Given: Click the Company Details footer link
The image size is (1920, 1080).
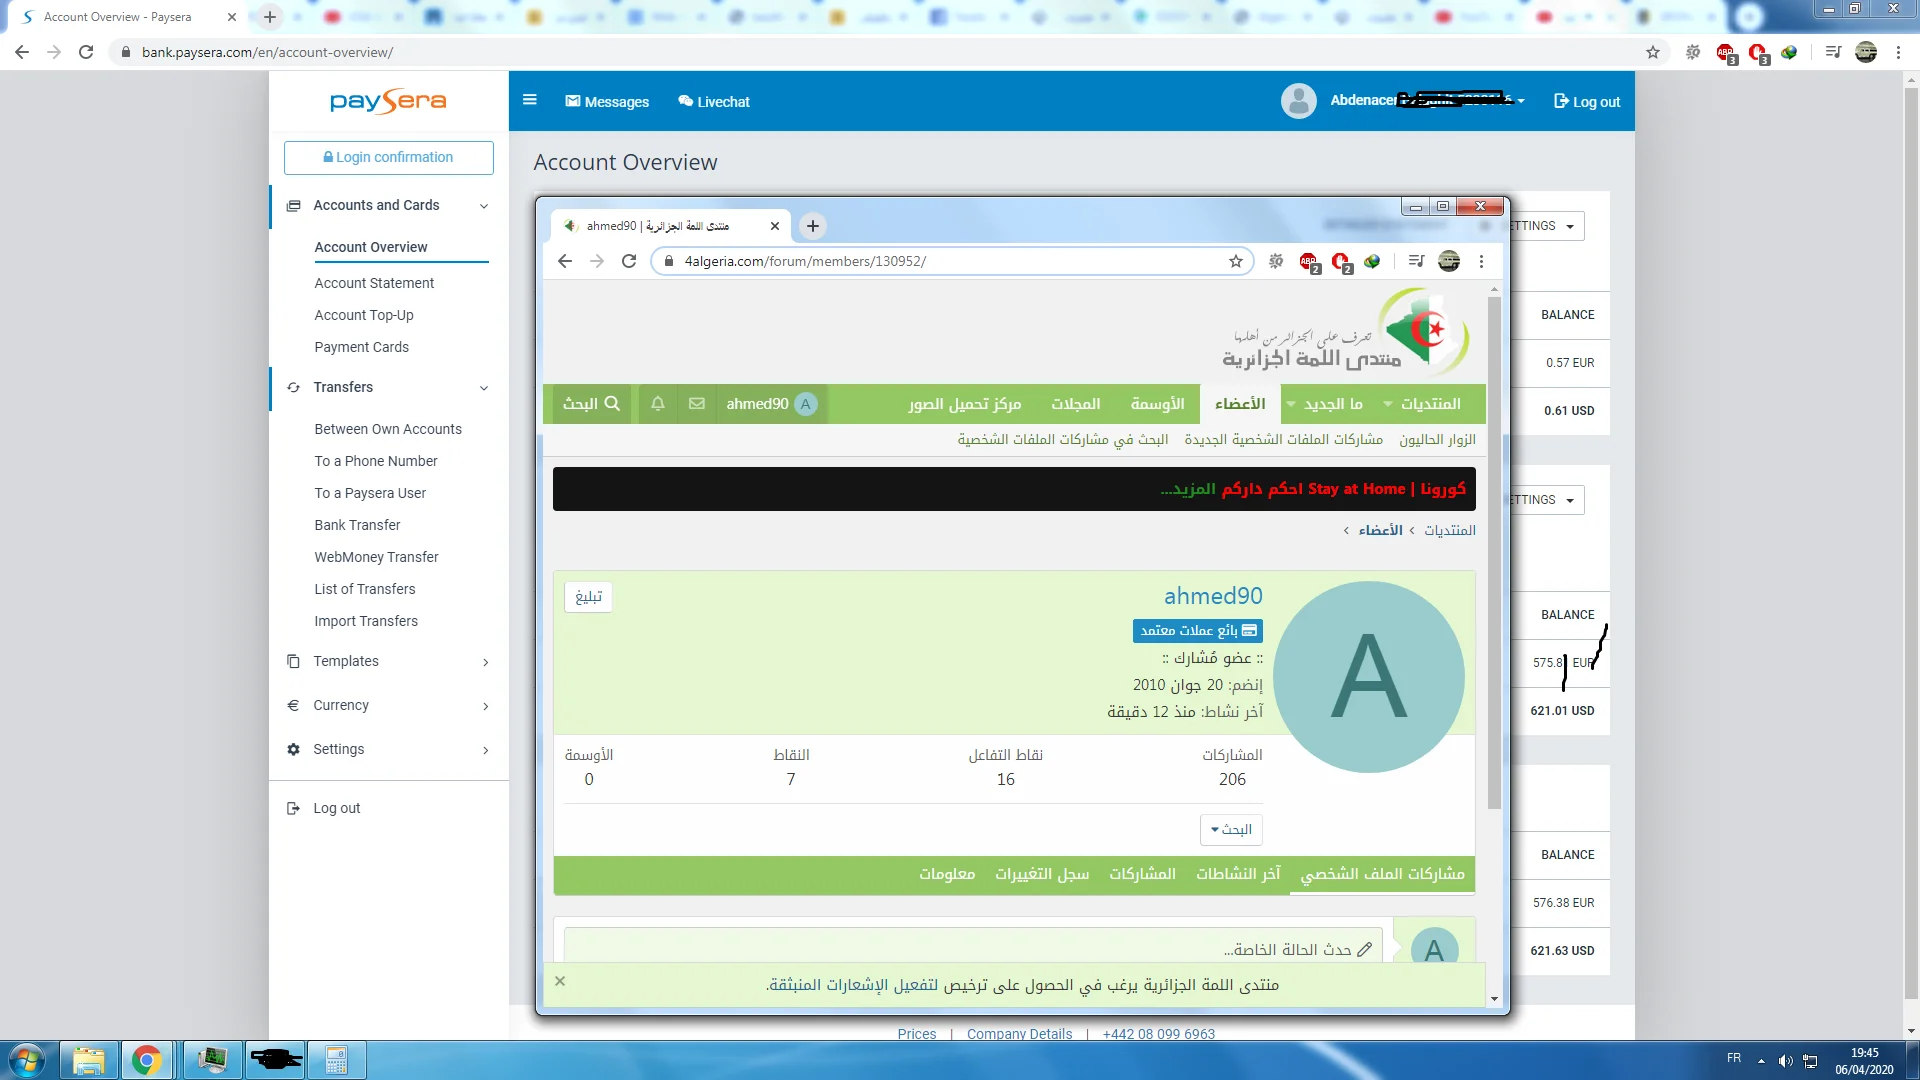Looking at the screenshot, I should point(1019,1034).
